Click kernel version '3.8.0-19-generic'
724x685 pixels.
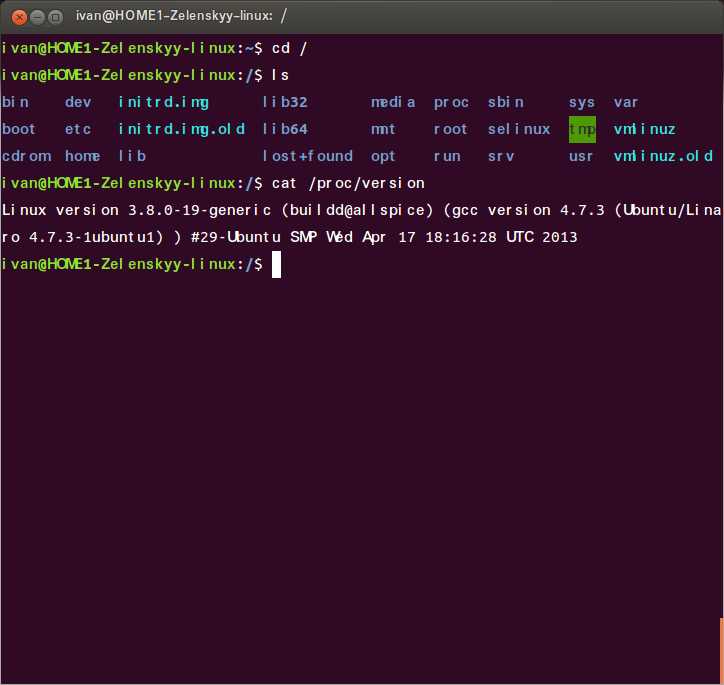199,210
